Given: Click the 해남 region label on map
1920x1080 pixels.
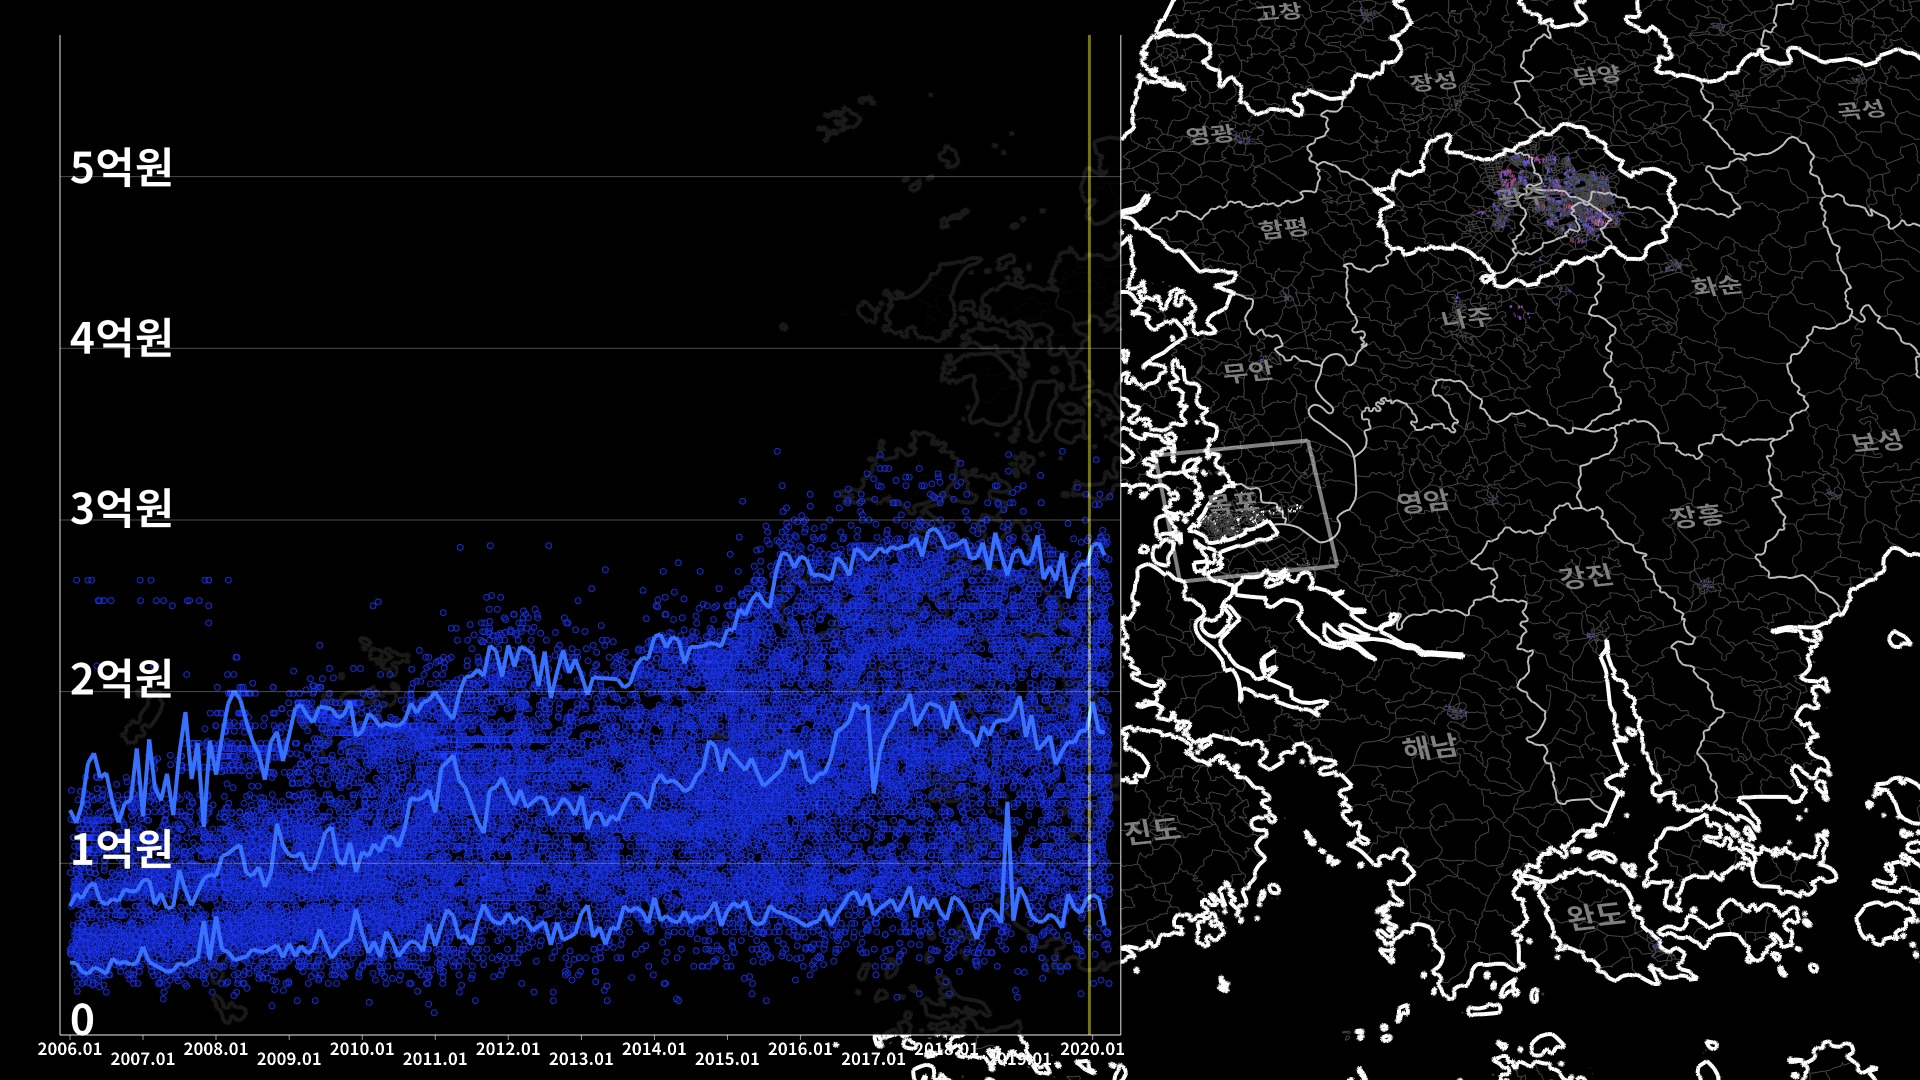Looking at the screenshot, I should (x=1430, y=746).
